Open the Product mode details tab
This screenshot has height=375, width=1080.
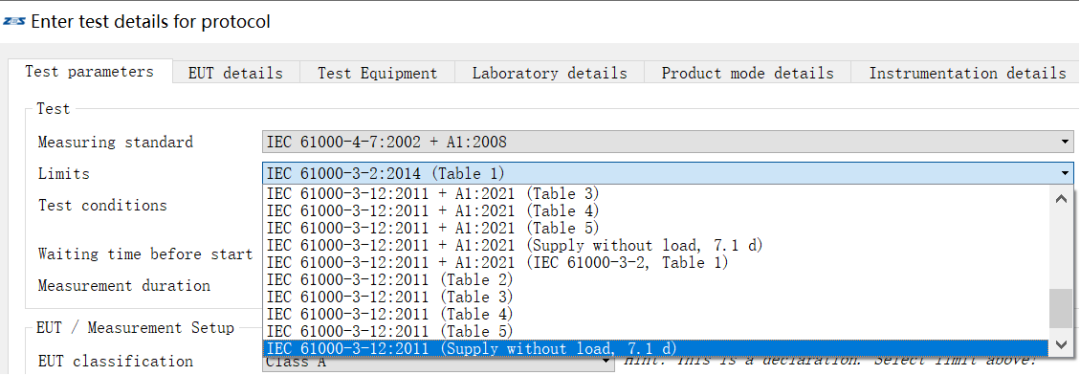tap(747, 73)
